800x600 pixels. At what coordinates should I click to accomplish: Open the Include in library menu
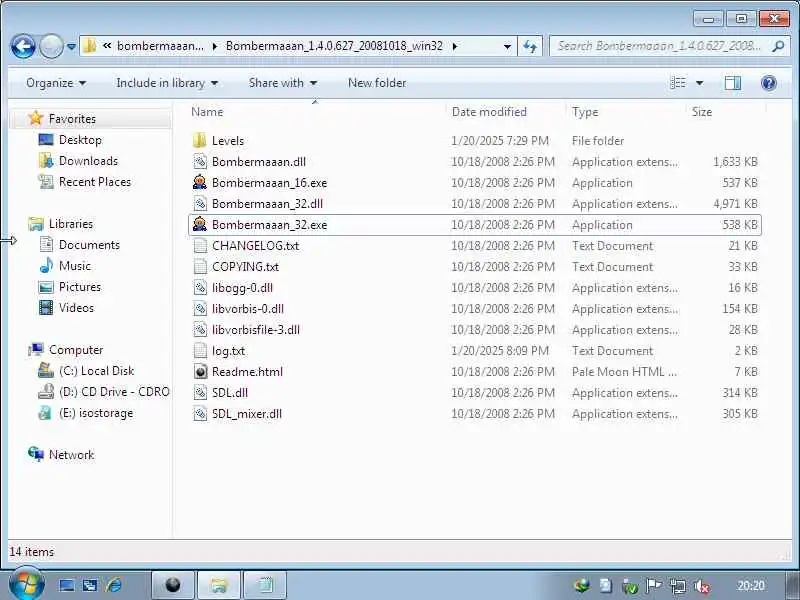tap(167, 83)
